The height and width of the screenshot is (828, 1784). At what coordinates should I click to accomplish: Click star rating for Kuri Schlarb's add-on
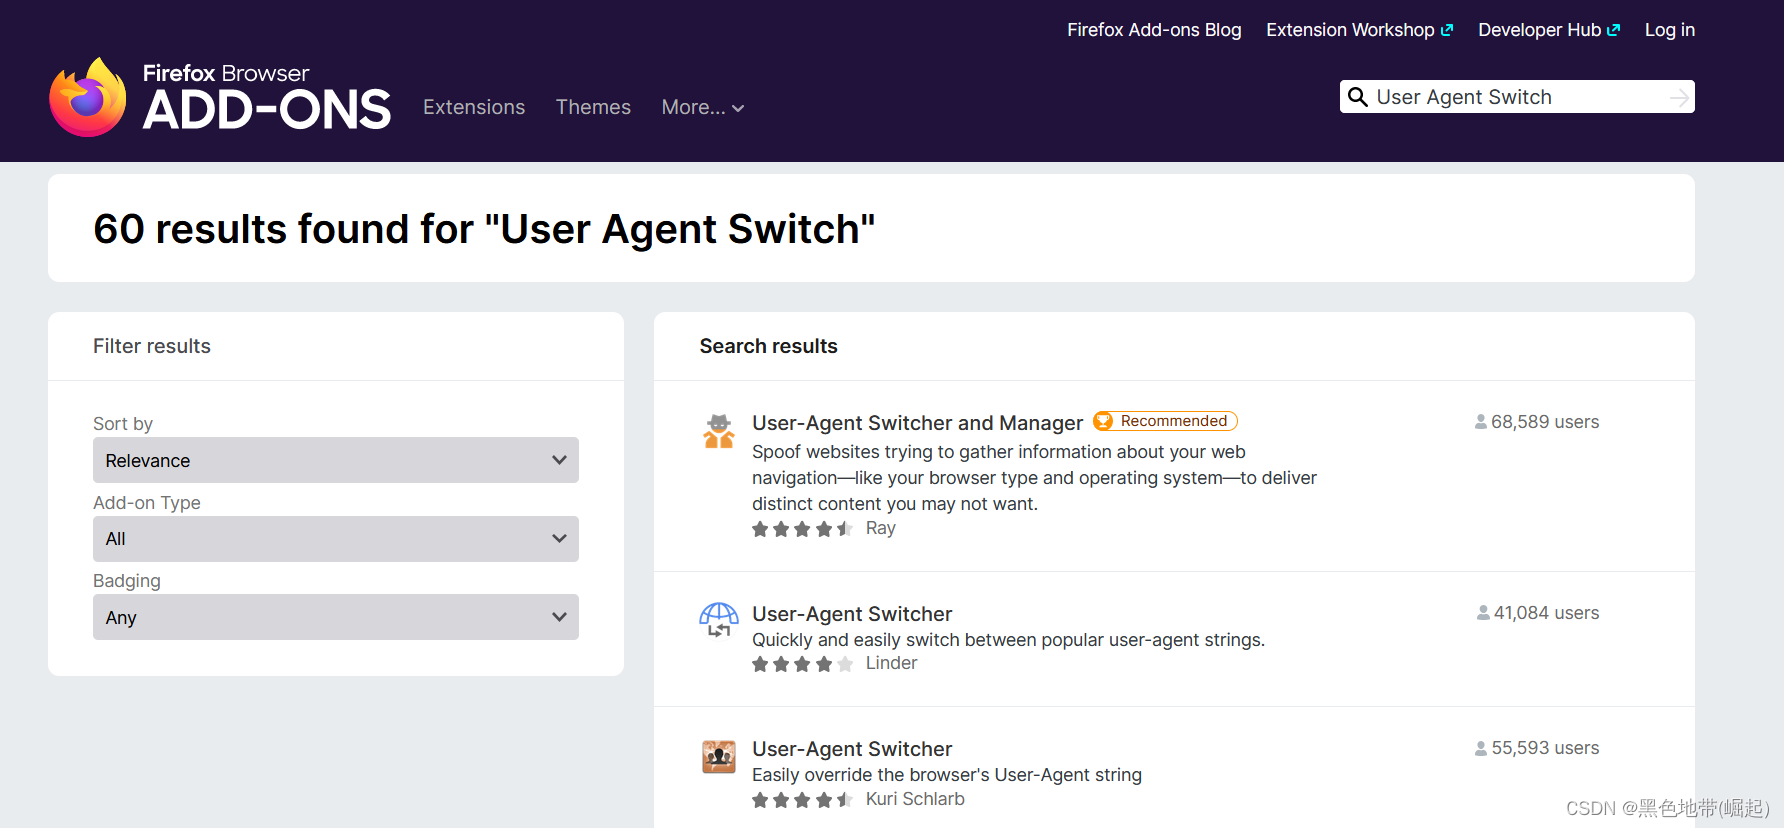tap(802, 800)
